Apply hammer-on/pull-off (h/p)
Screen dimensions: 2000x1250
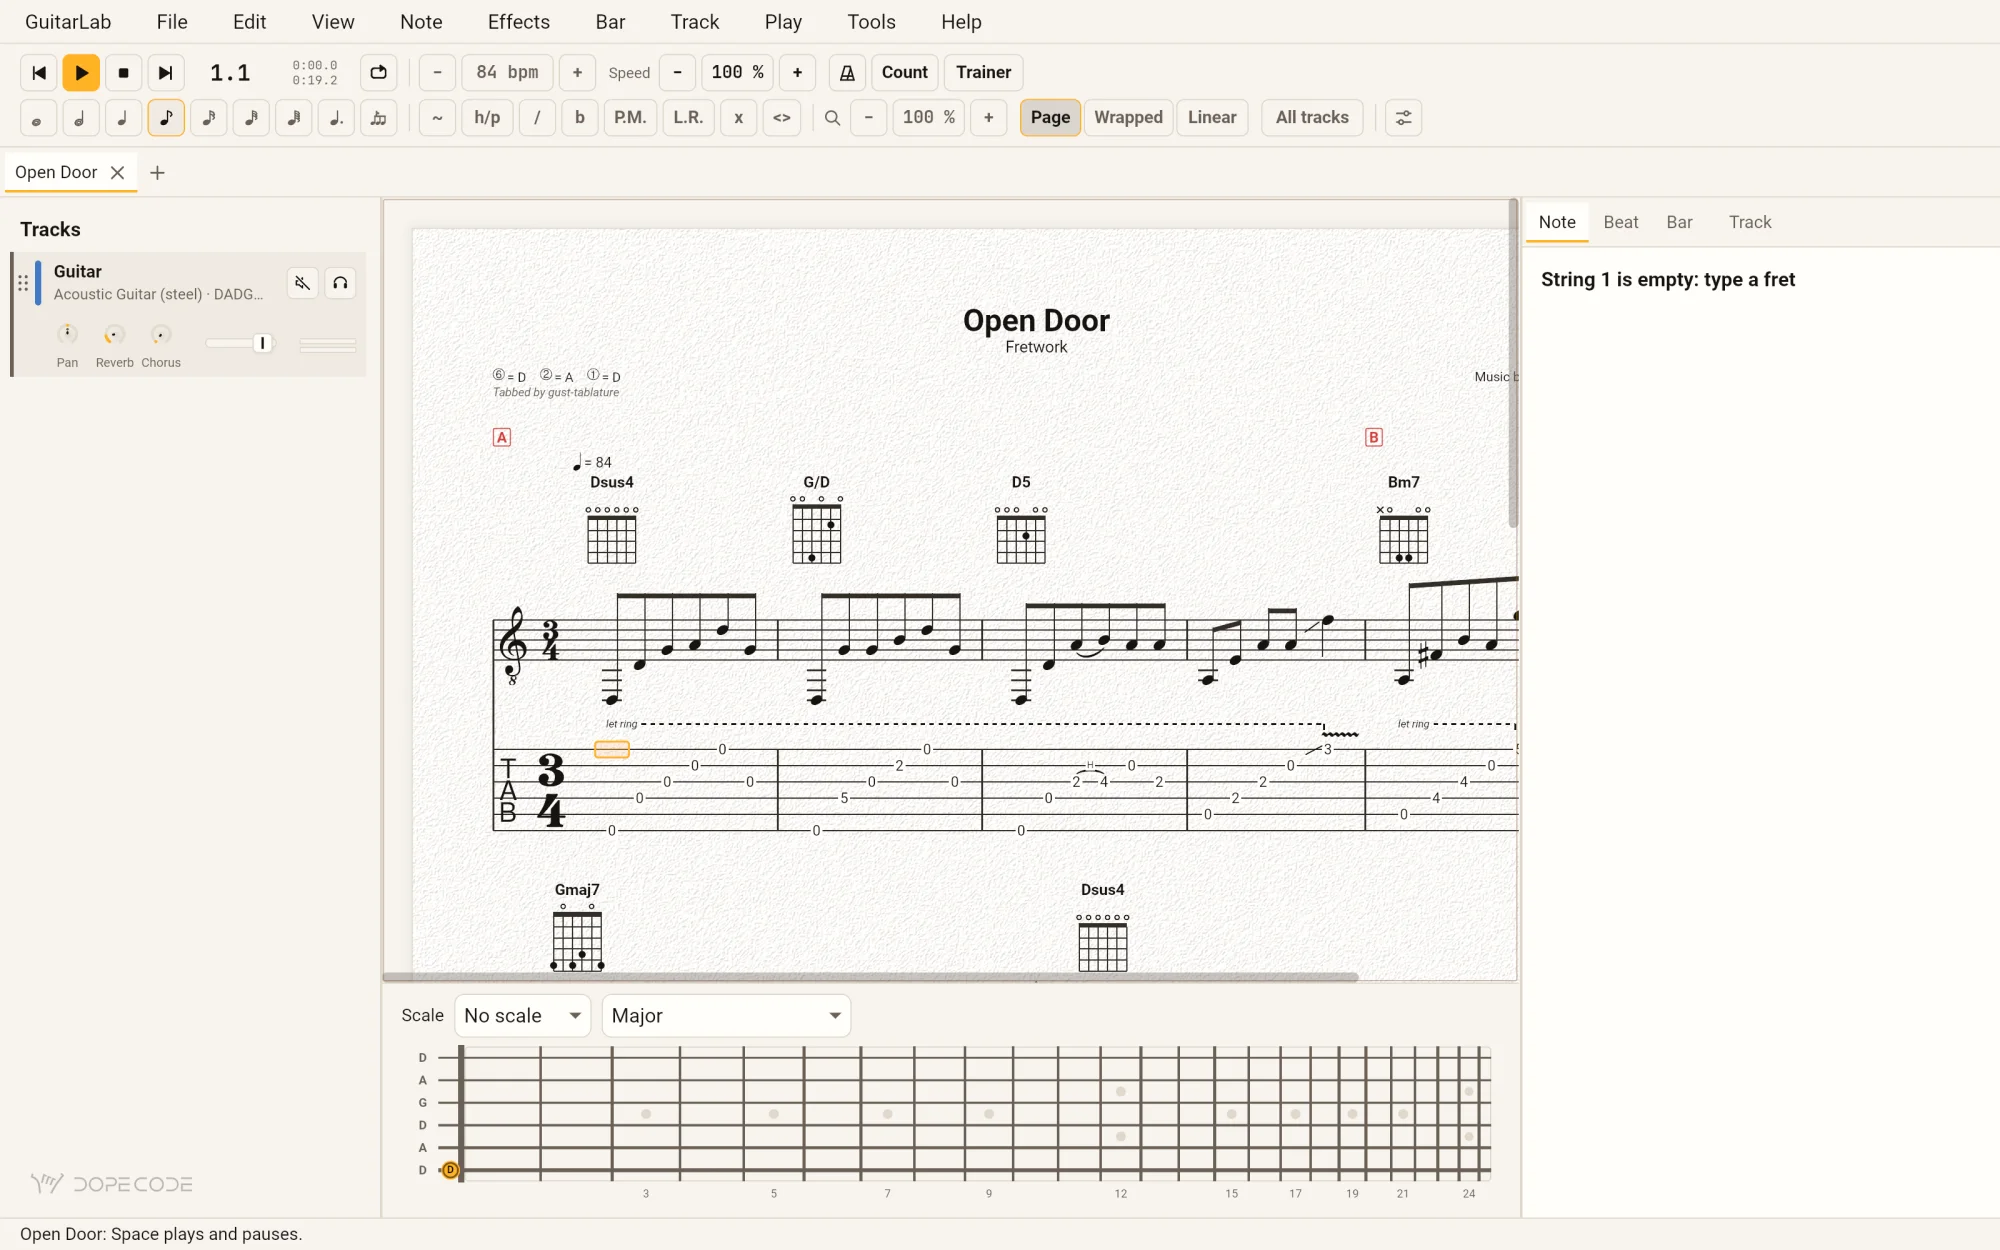pyautogui.click(x=487, y=118)
